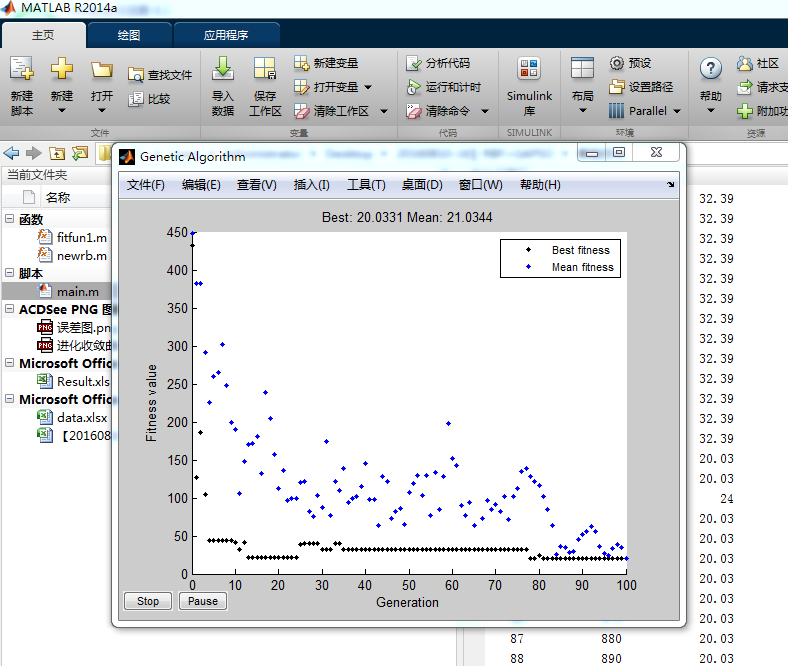This screenshot has width=788, height=666.
Task: Open 窗口(W) menu in figure window
Action: (x=481, y=185)
